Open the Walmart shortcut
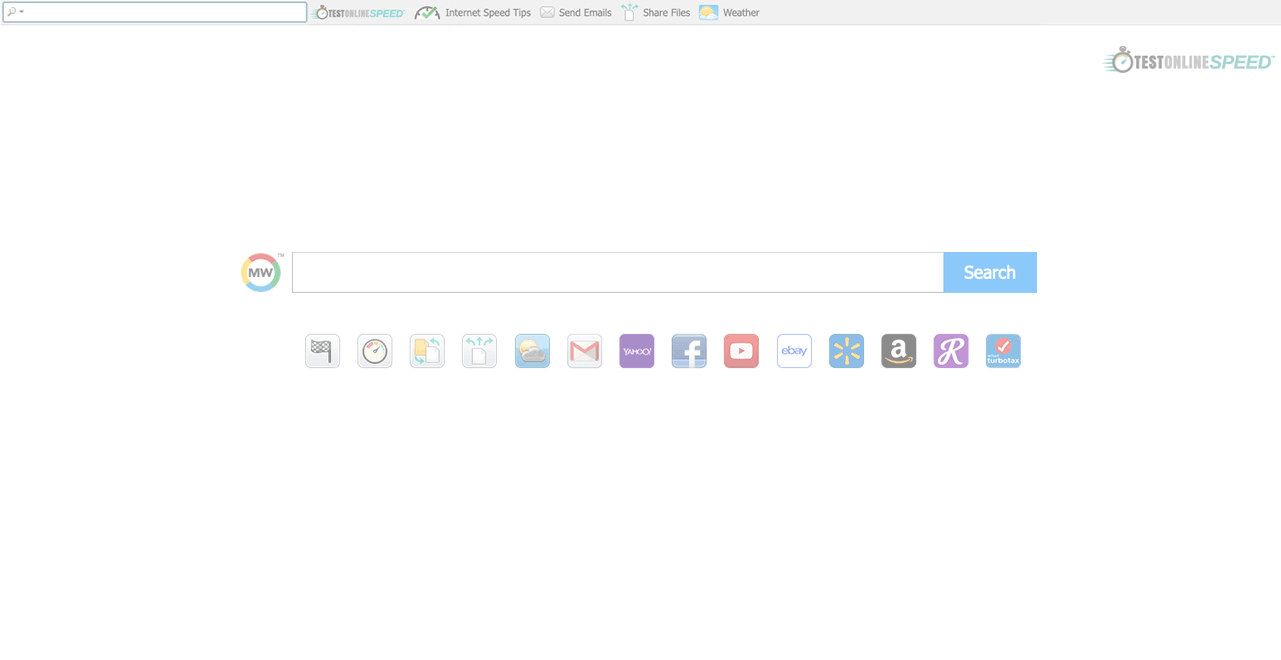The height and width of the screenshot is (660, 1281). (x=846, y=351)
